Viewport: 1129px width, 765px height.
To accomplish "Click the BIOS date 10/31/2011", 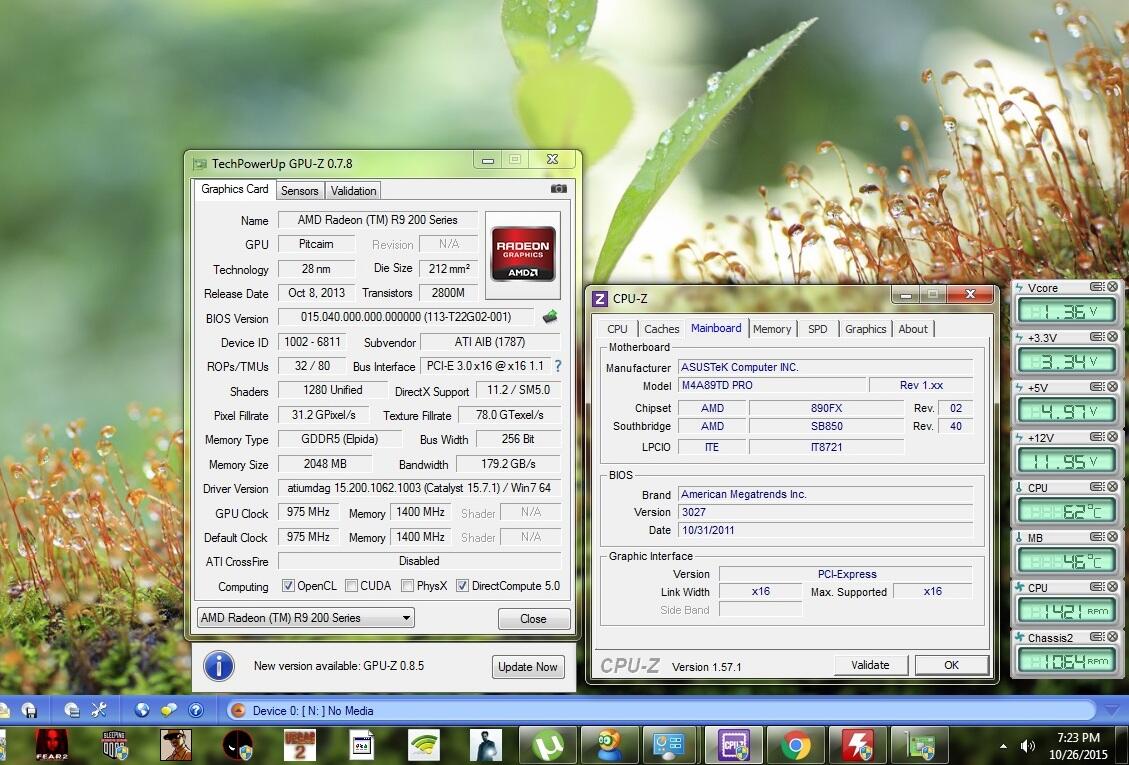I will tap(825, 529).
